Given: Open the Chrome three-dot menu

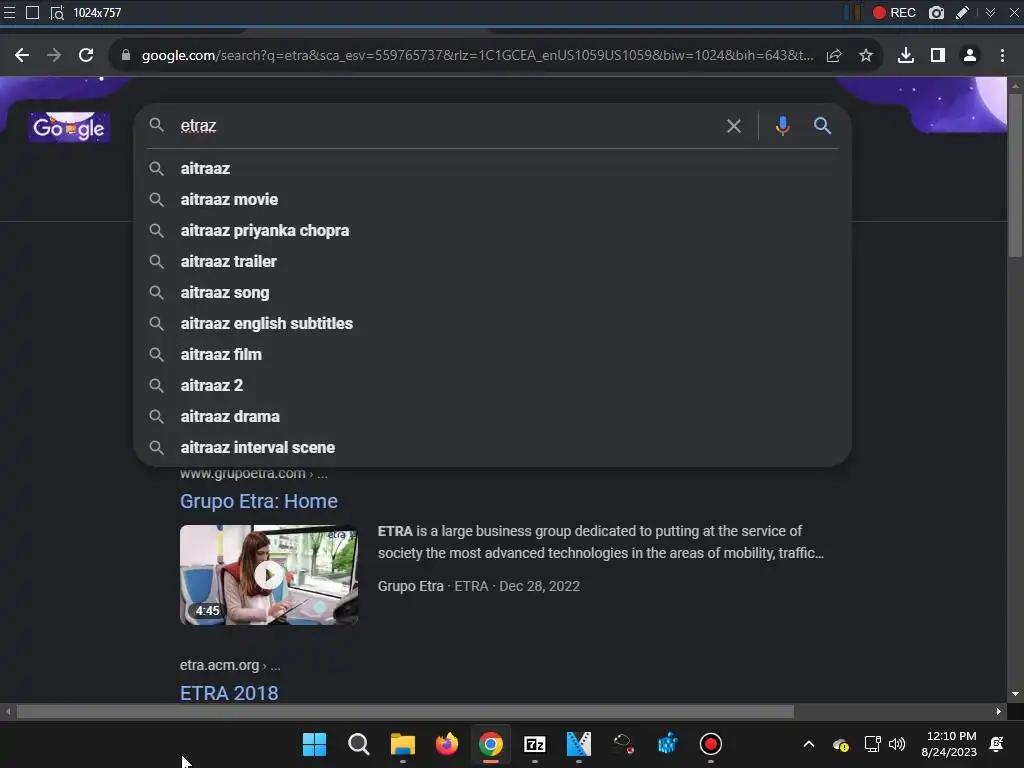Looking at the screenshot, I should [x=1002, y=56].
